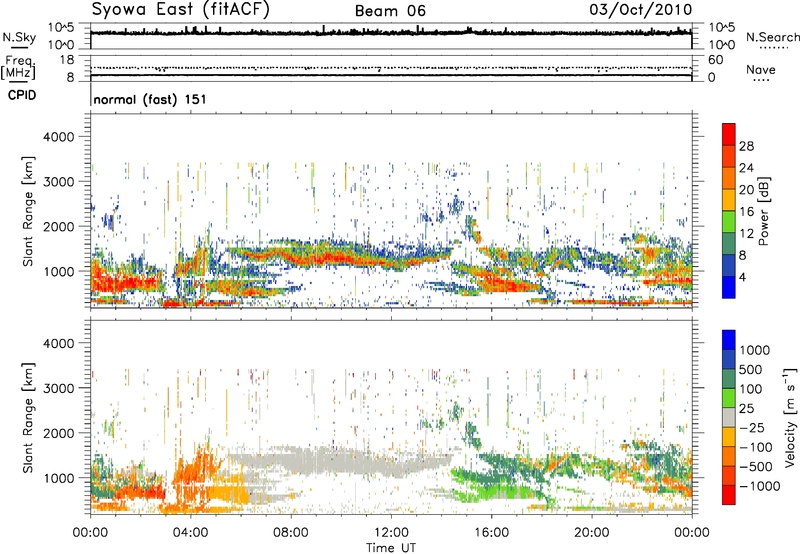
Task: Click the '20:00' time axis tick label
Action: pyautogui.click(x=591, y=533)
